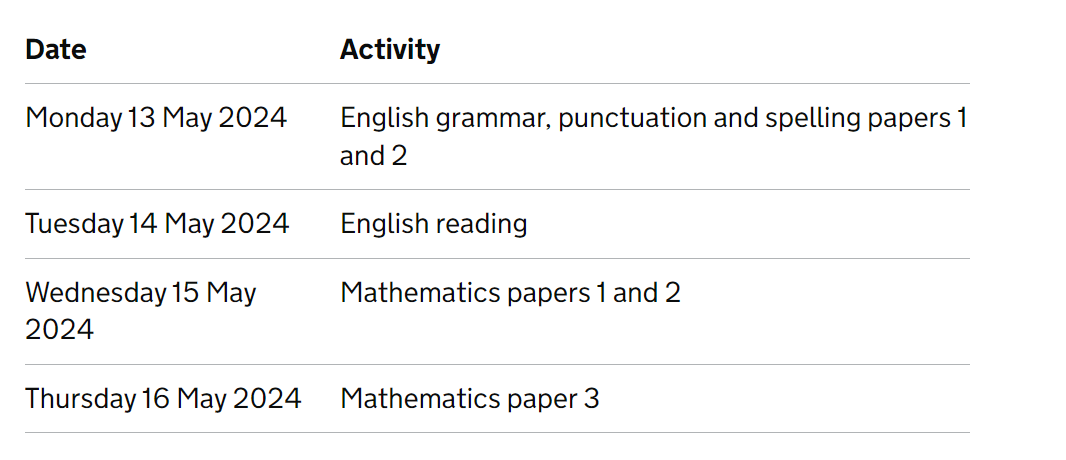Screen dimensions: 1066x460
Task: Click the word Monday
Action: click(73, 118)
